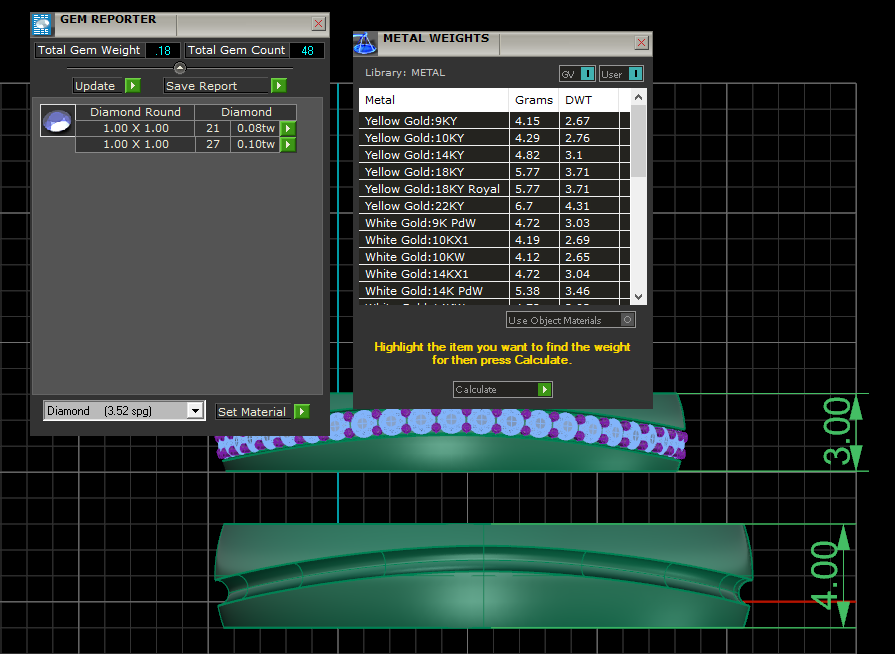Collapse Gem Reporter header with arrow handle

tap(180, 68)
